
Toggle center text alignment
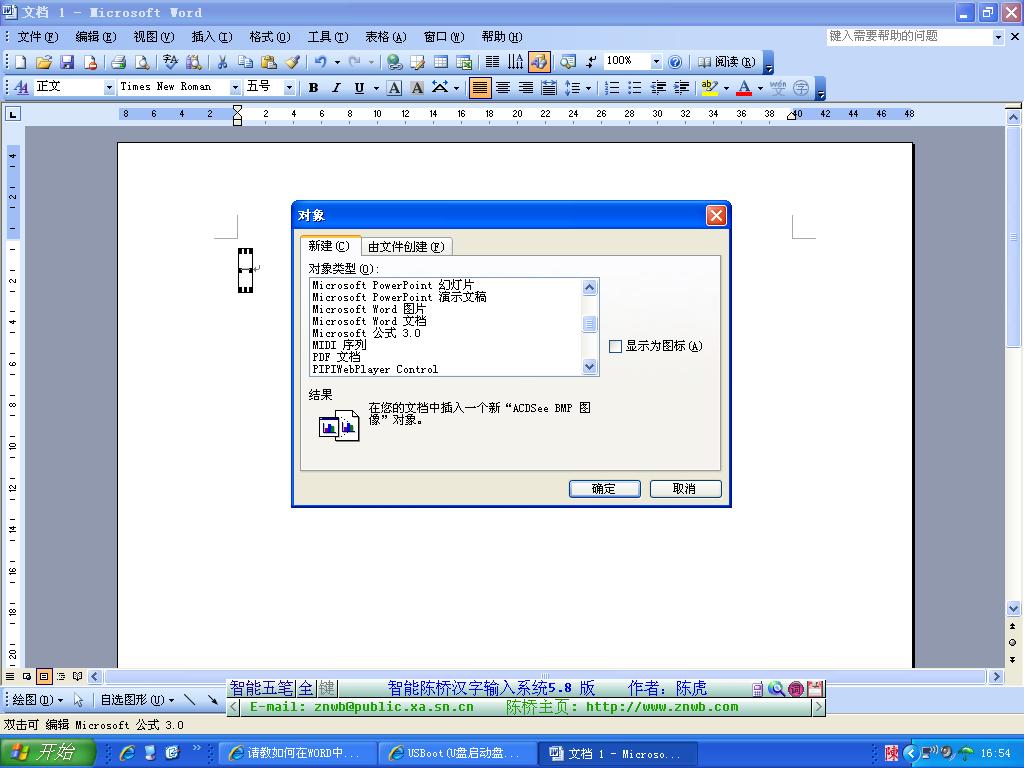(503, 88)
